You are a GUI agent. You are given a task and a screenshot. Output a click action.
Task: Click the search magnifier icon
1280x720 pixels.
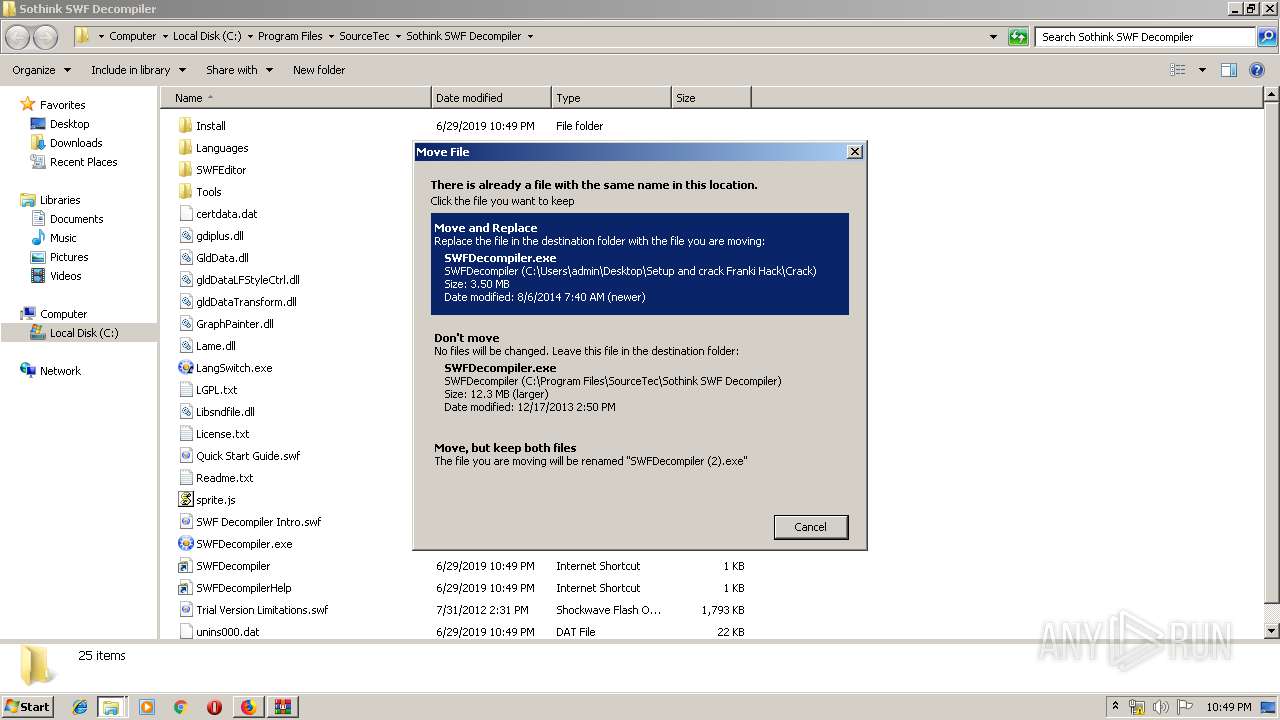(1267, 37)
